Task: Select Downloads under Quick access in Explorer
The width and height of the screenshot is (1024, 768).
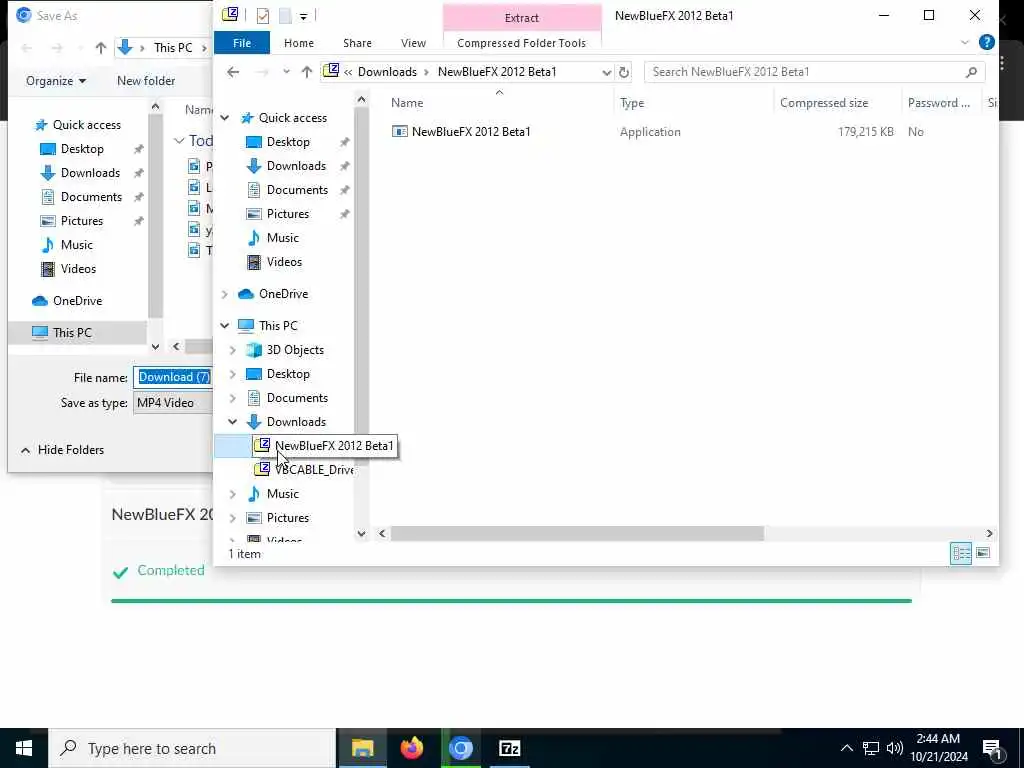Action: tap(296, 166)
